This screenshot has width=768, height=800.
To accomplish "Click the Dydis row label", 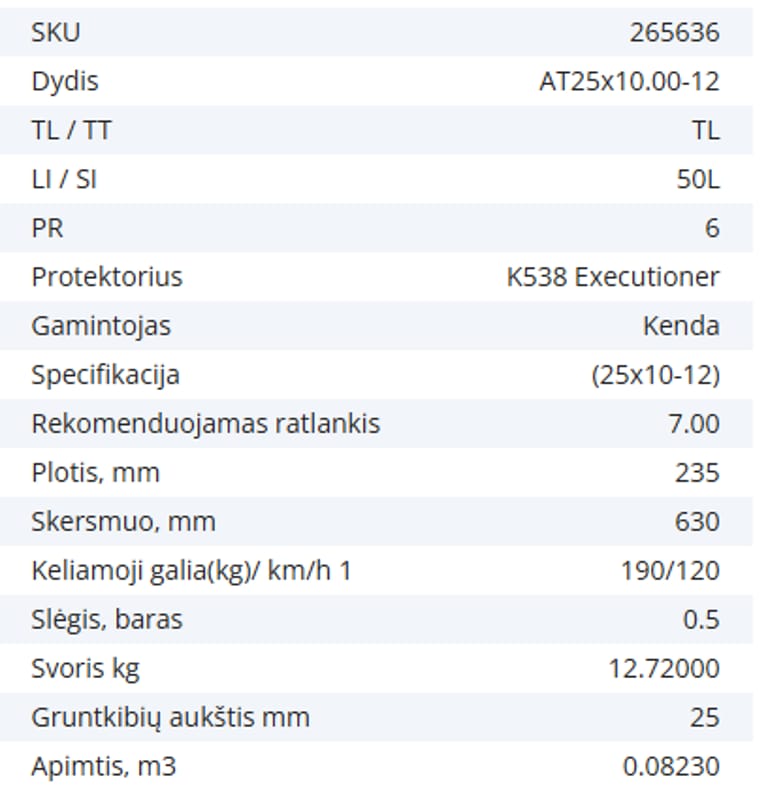I will point(65,81).
